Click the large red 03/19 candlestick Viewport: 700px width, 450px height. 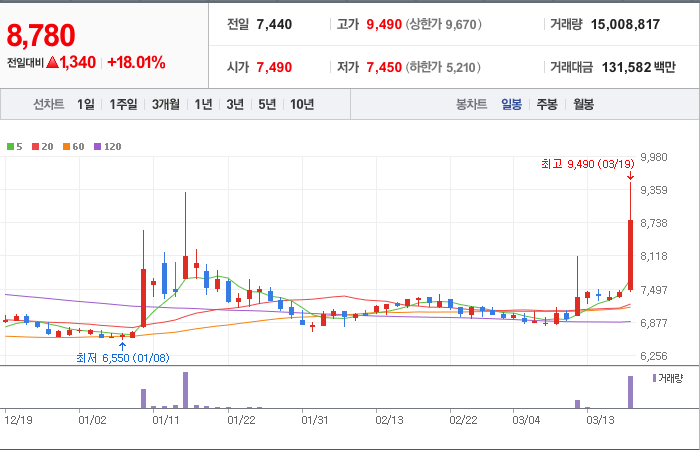tap(630, 255)
